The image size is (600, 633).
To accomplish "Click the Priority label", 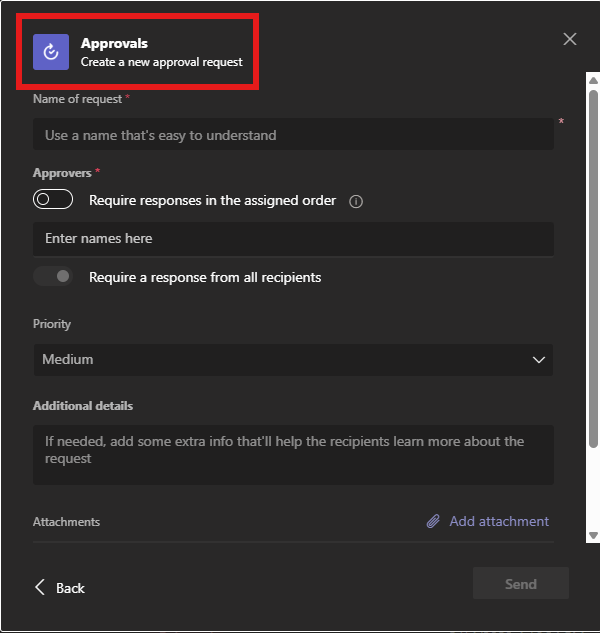I will click(52, 324).
